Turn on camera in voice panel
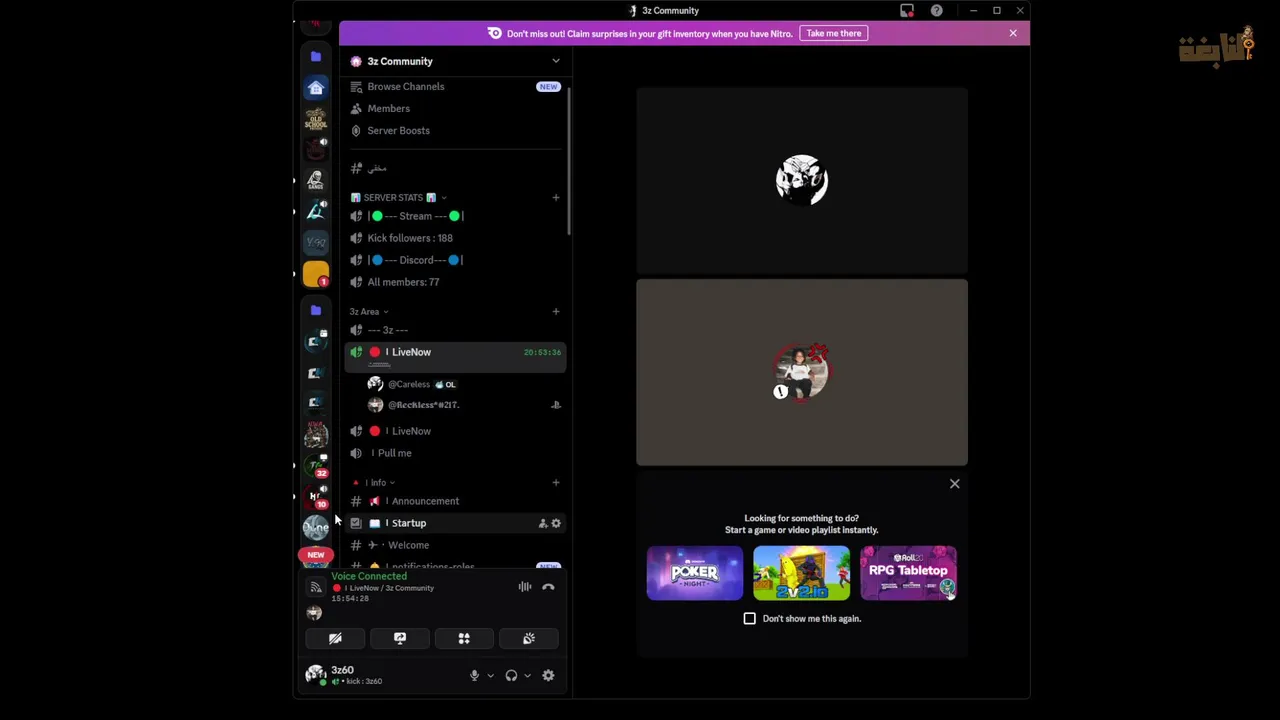Image resolution: width=1280 pixels, height=720 pixels. [335, 638]
